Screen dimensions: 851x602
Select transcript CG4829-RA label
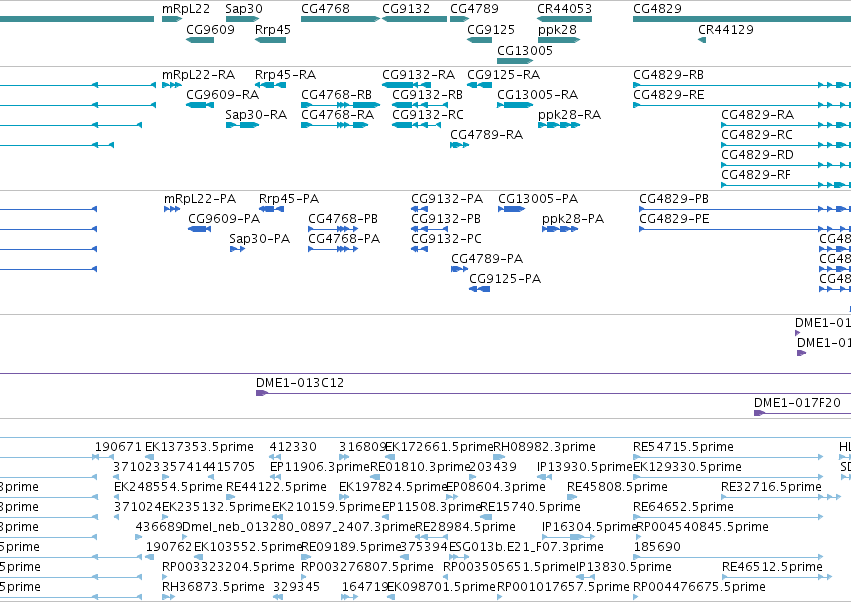pyautogui.click(x=758, y=115)
